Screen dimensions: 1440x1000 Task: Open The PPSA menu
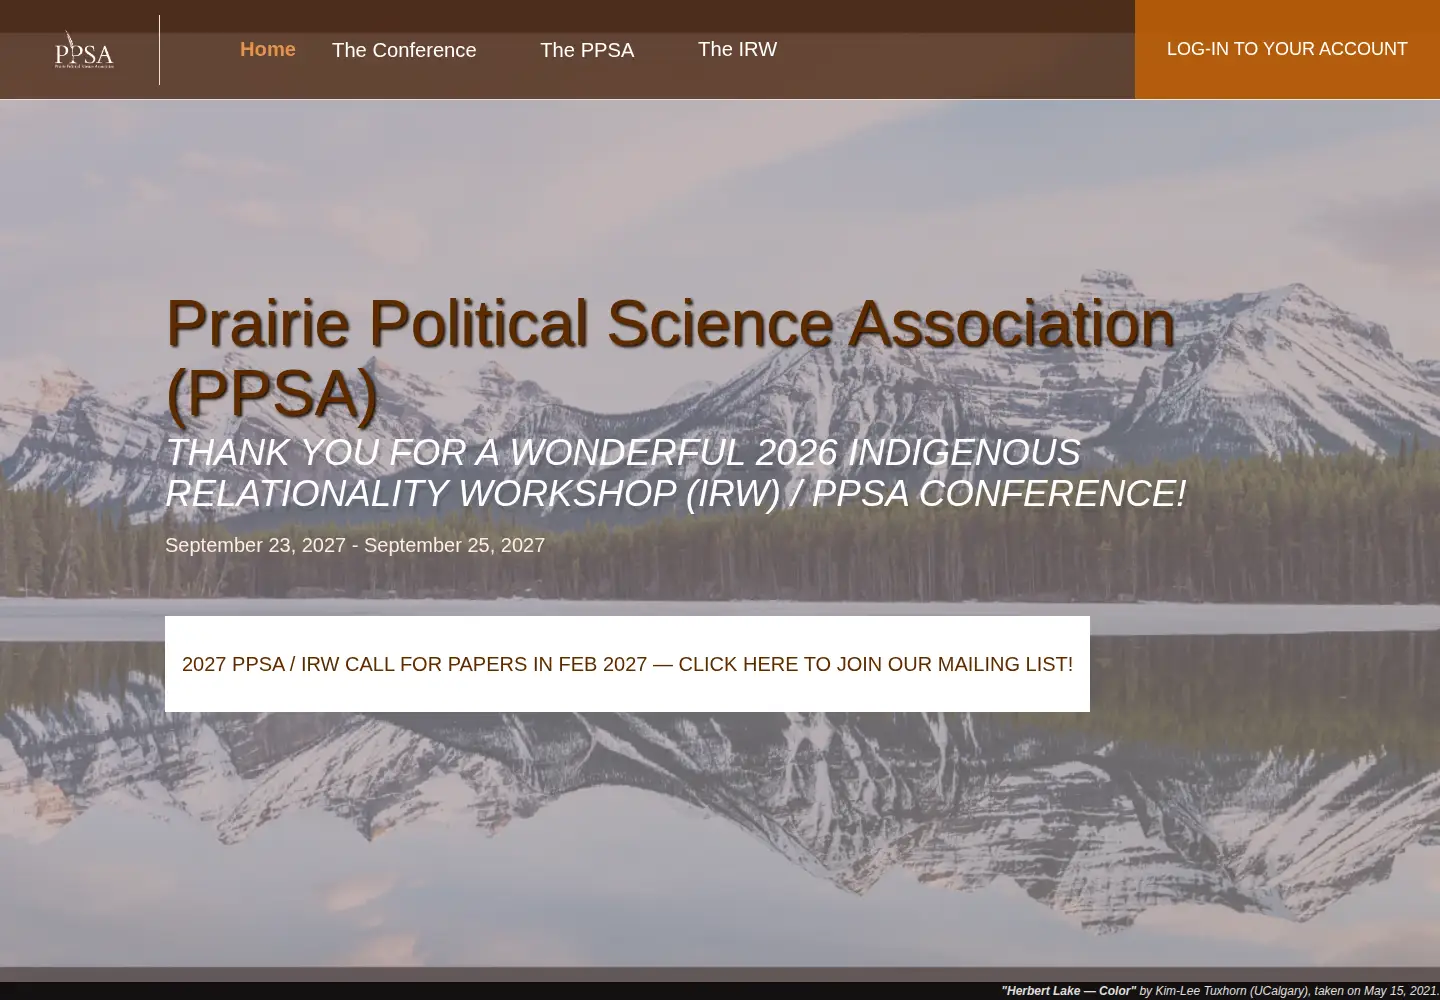click(x=587, y=50)
